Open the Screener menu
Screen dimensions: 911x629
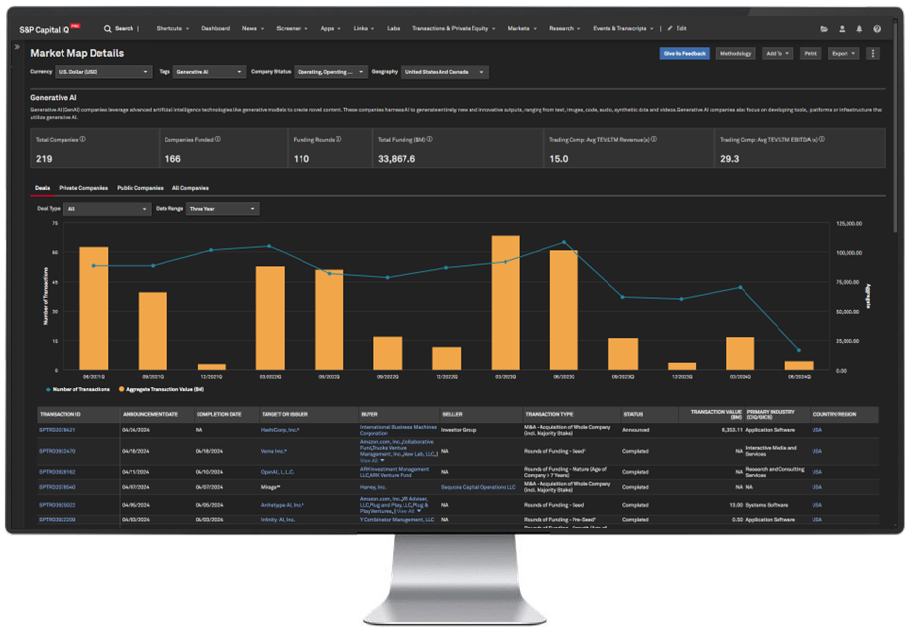(294, 29)
